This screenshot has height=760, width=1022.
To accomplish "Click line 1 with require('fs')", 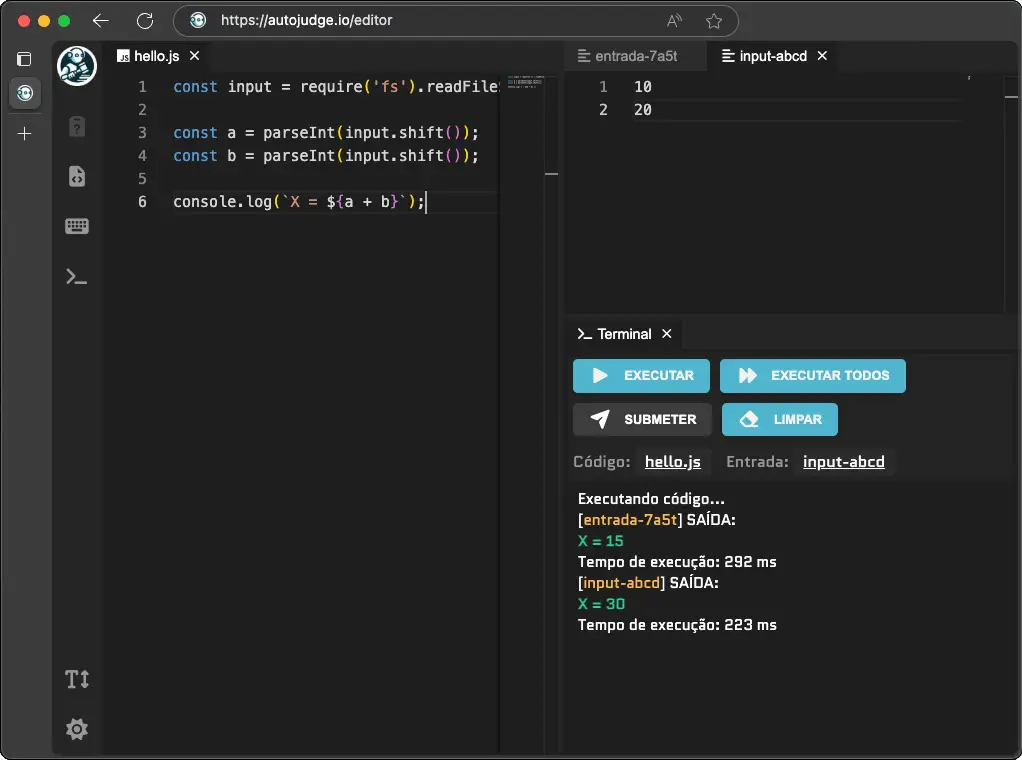I will (x=336, y=87).
